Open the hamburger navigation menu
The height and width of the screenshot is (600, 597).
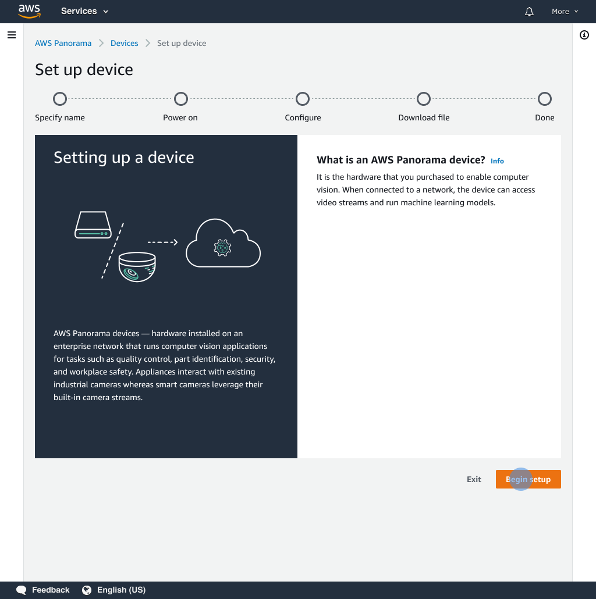(12, 35)
